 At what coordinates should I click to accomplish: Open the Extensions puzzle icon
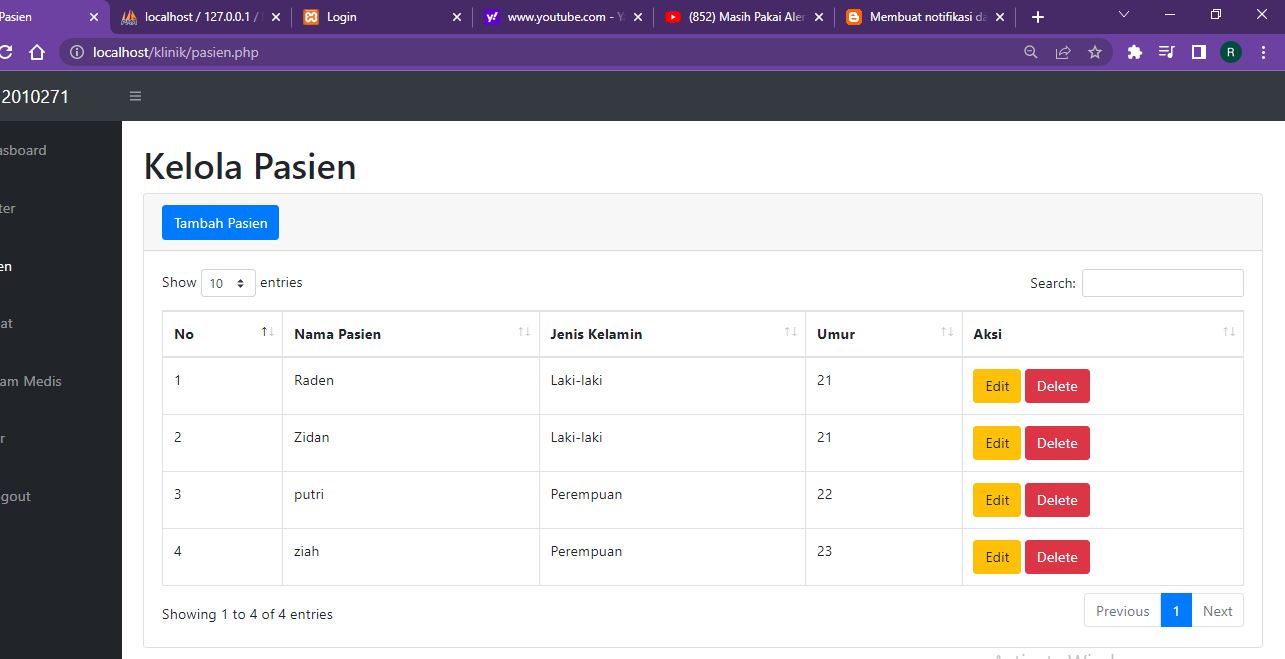coord(1134,52)
